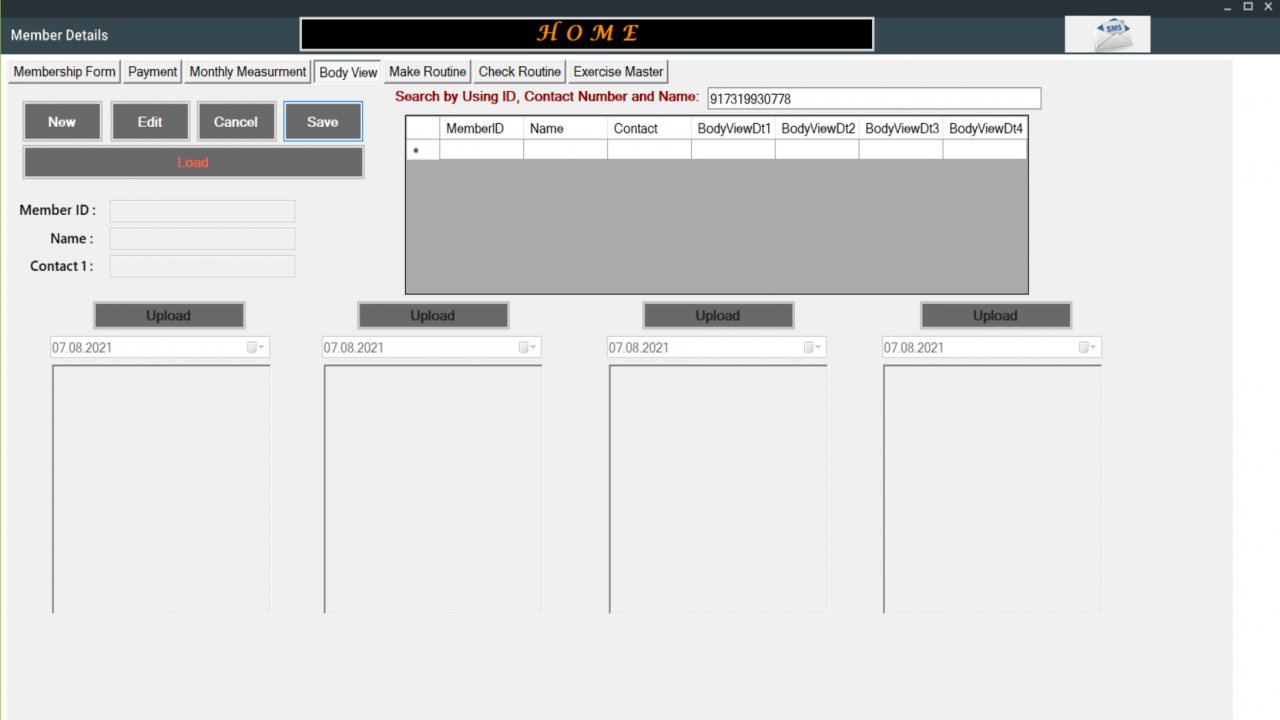Viewport: 1280px width, 720px height.
Task: Click the first Upload button
Action: click(169, 315)
